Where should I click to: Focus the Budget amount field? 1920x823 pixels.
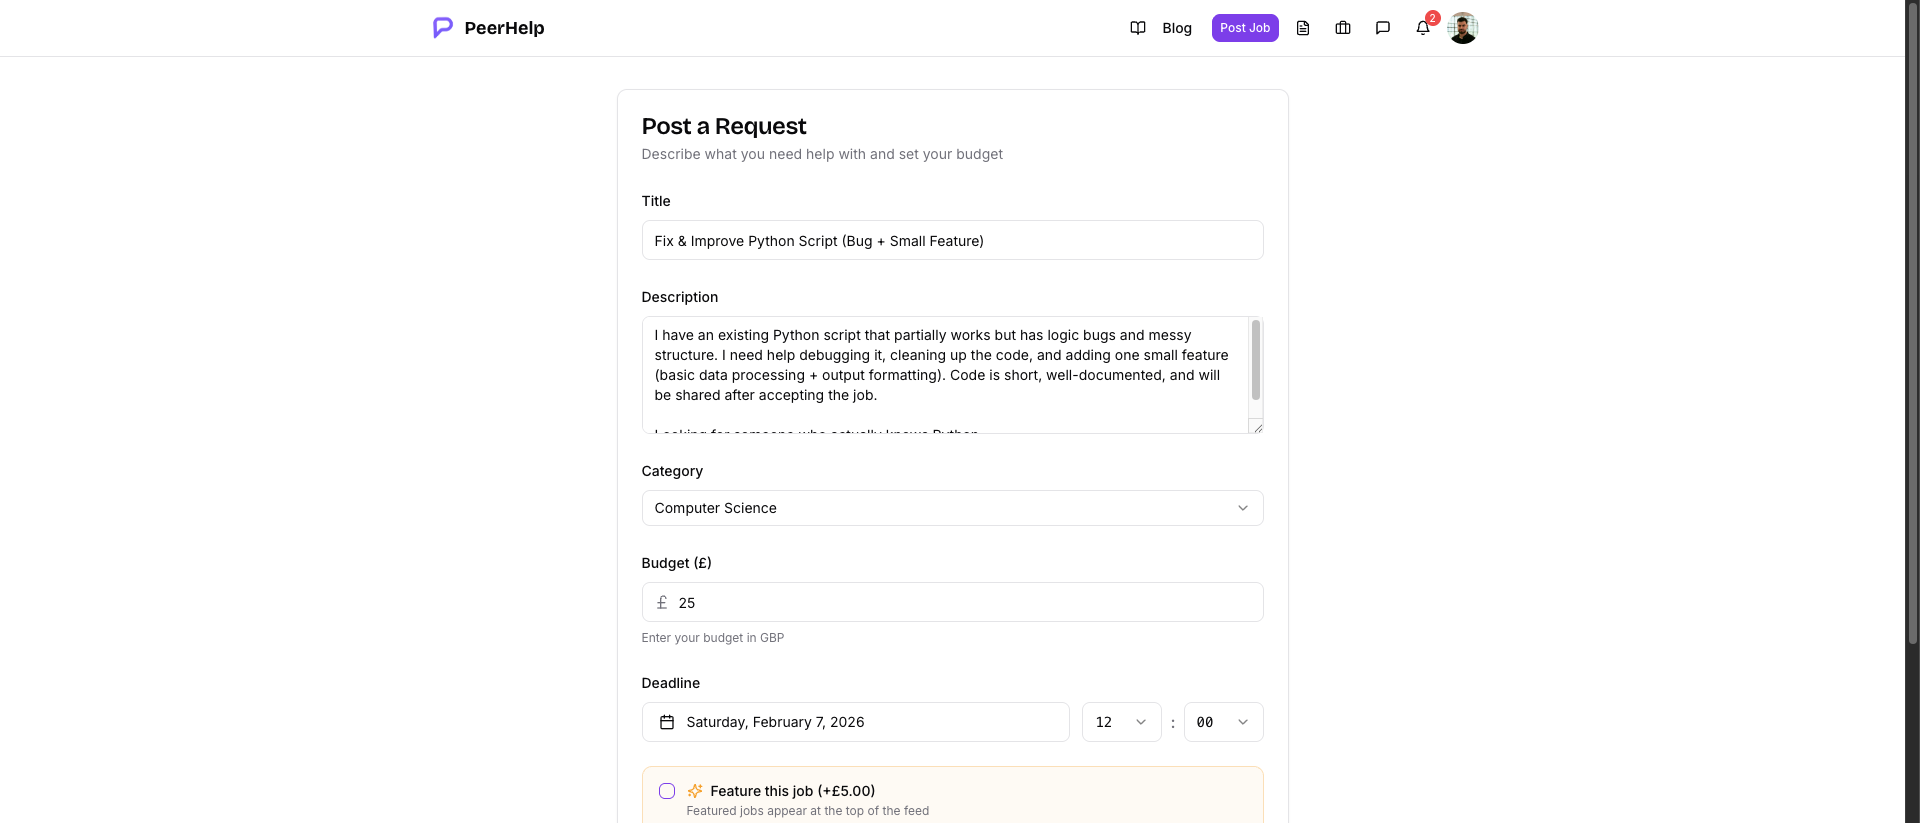click(x=960, y=603)
